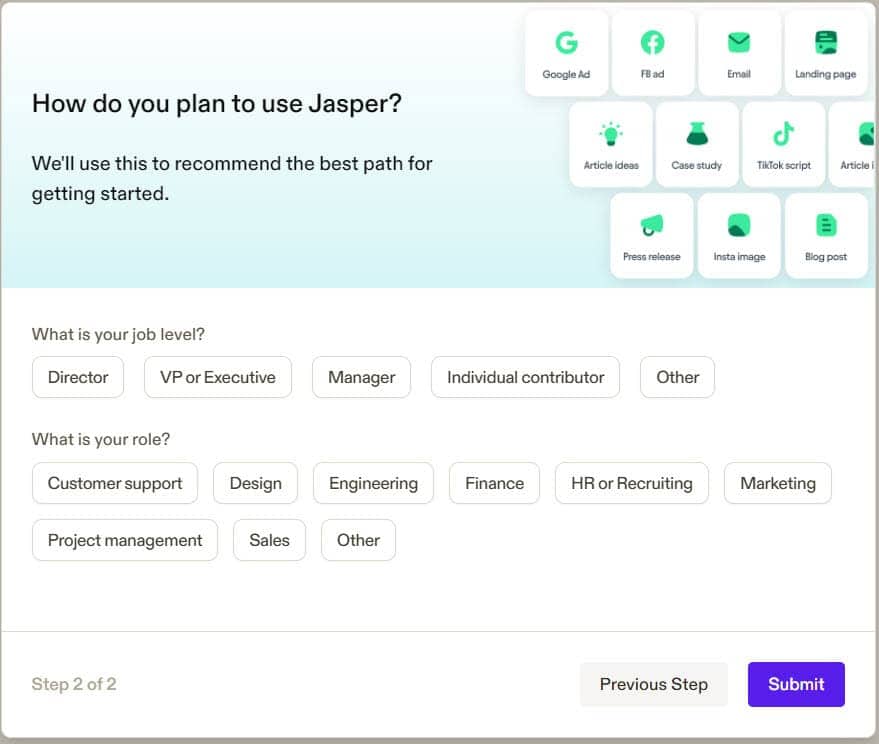Select VP or Executive job level
879x744 pixels.
[218, 377]
